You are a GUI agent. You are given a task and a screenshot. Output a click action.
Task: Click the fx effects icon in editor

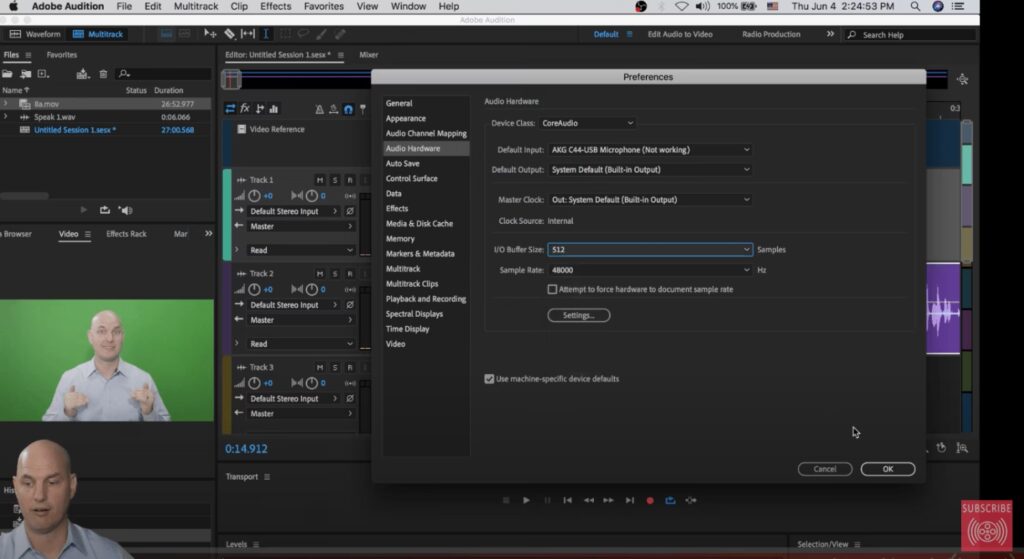pyautogui.click(x=245, y=109)
